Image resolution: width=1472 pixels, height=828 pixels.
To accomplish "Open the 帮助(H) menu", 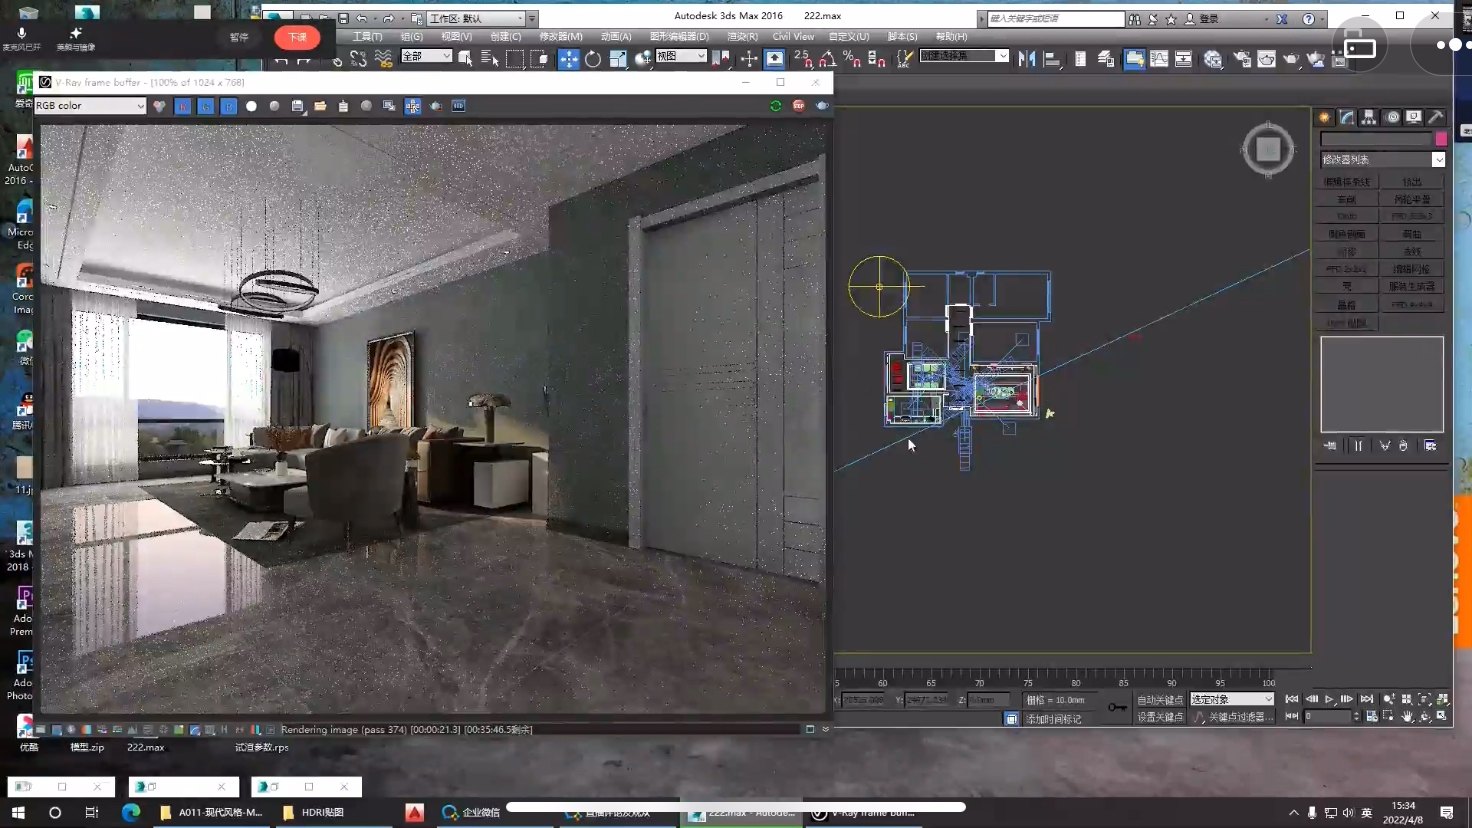I will click(x=951, y=36).
